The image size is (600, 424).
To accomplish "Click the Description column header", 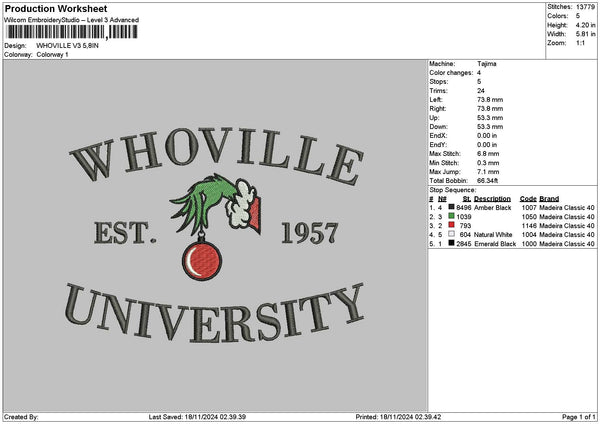I will point(492,199).
